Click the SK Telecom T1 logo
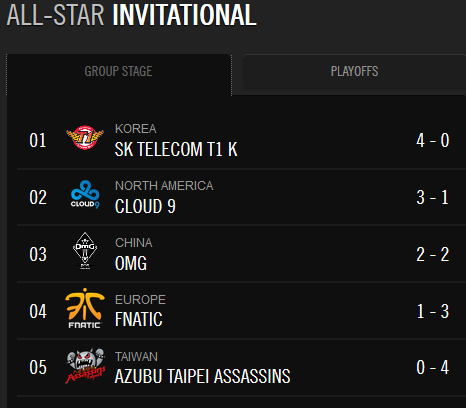466x408 pixels. pyautogui.click(x=85, y=137)
